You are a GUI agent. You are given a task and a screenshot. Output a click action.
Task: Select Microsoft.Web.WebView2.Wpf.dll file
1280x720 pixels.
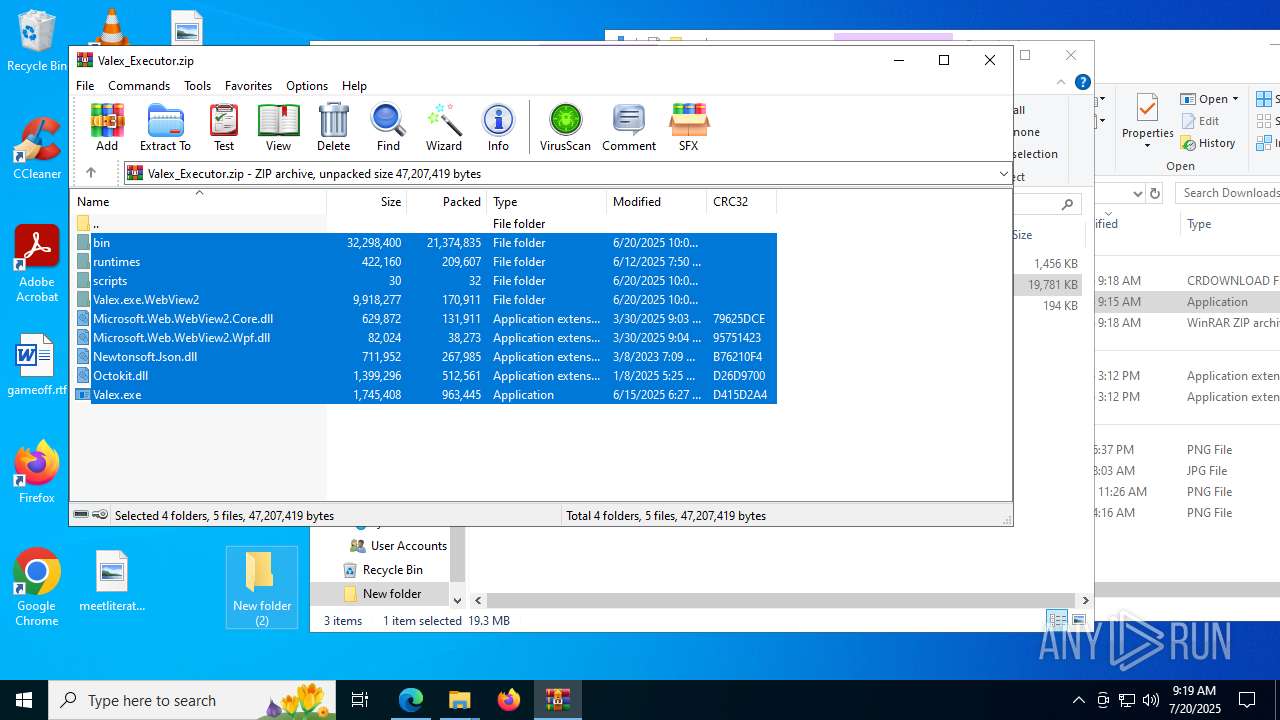point(426,338)
